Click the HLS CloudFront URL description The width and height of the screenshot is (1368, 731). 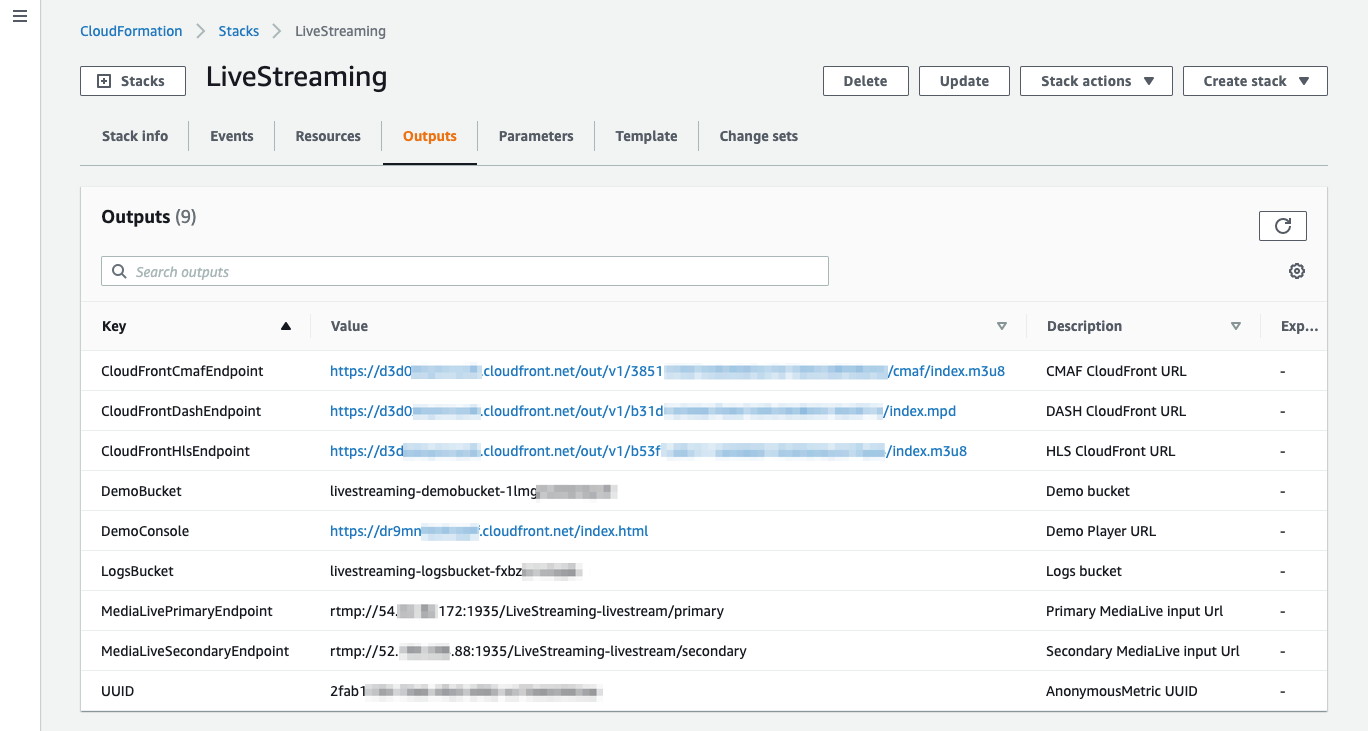click(1110, 451)
